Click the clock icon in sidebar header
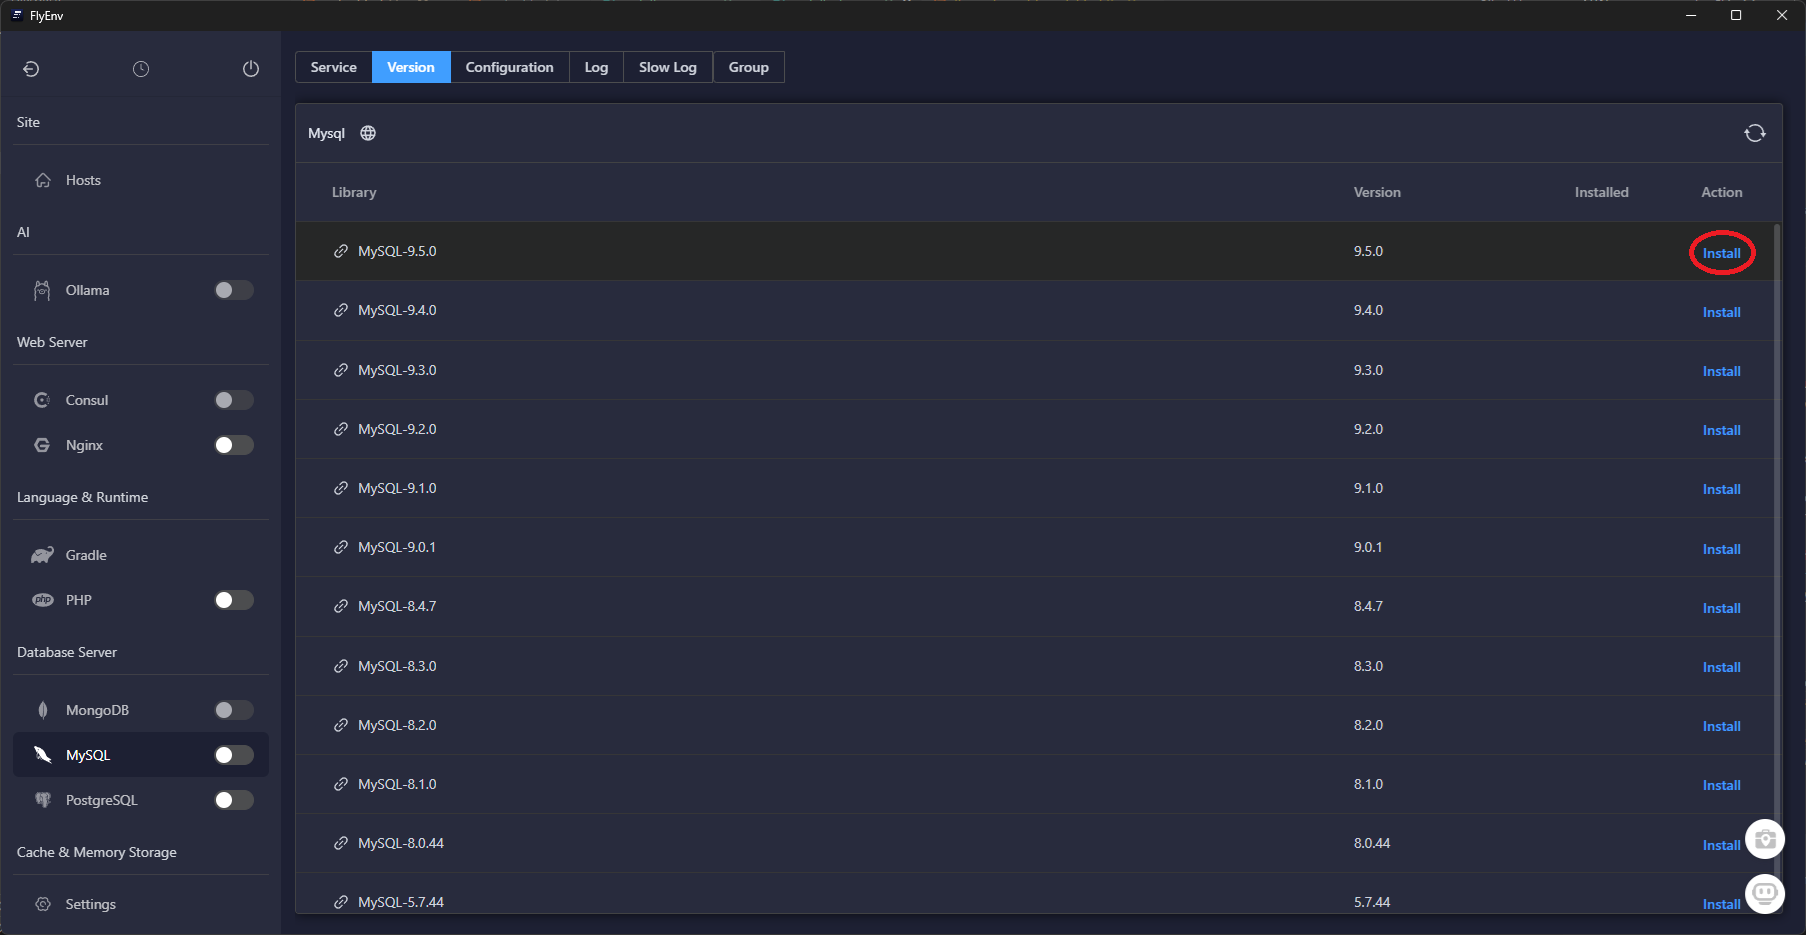The width and height of the screenshot is (1806, 935). pos(141,69)
